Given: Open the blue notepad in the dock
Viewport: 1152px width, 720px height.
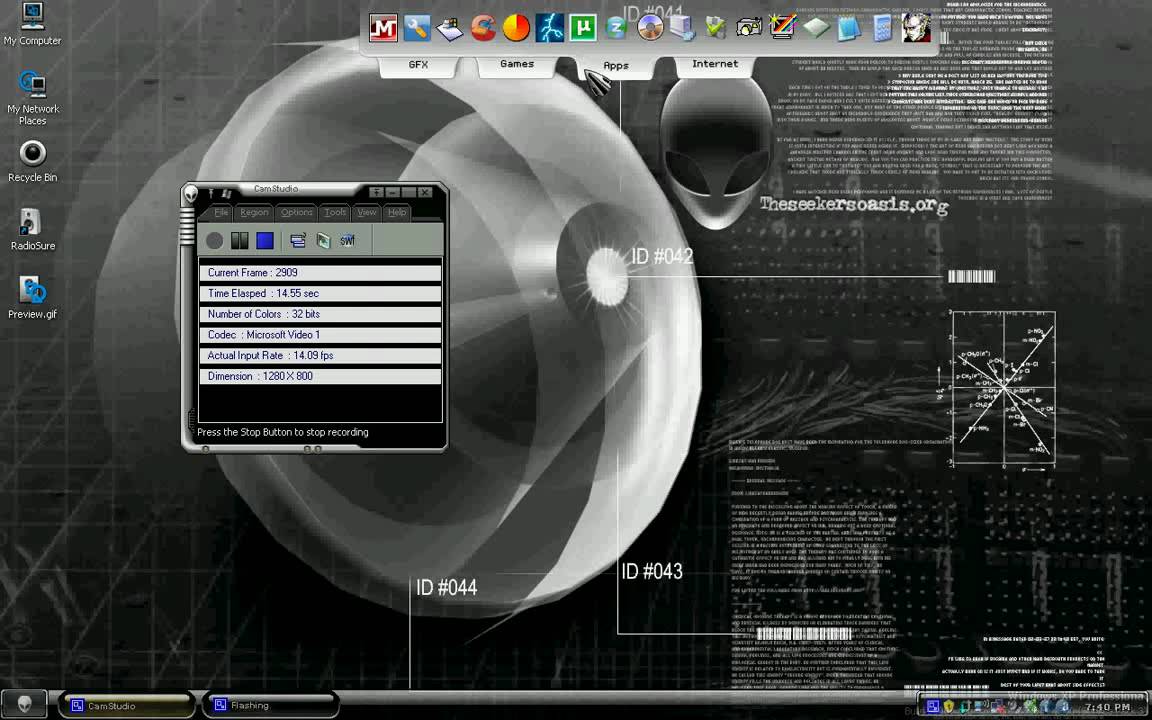Looking at the screenshot, I should (x=849, y=29).
